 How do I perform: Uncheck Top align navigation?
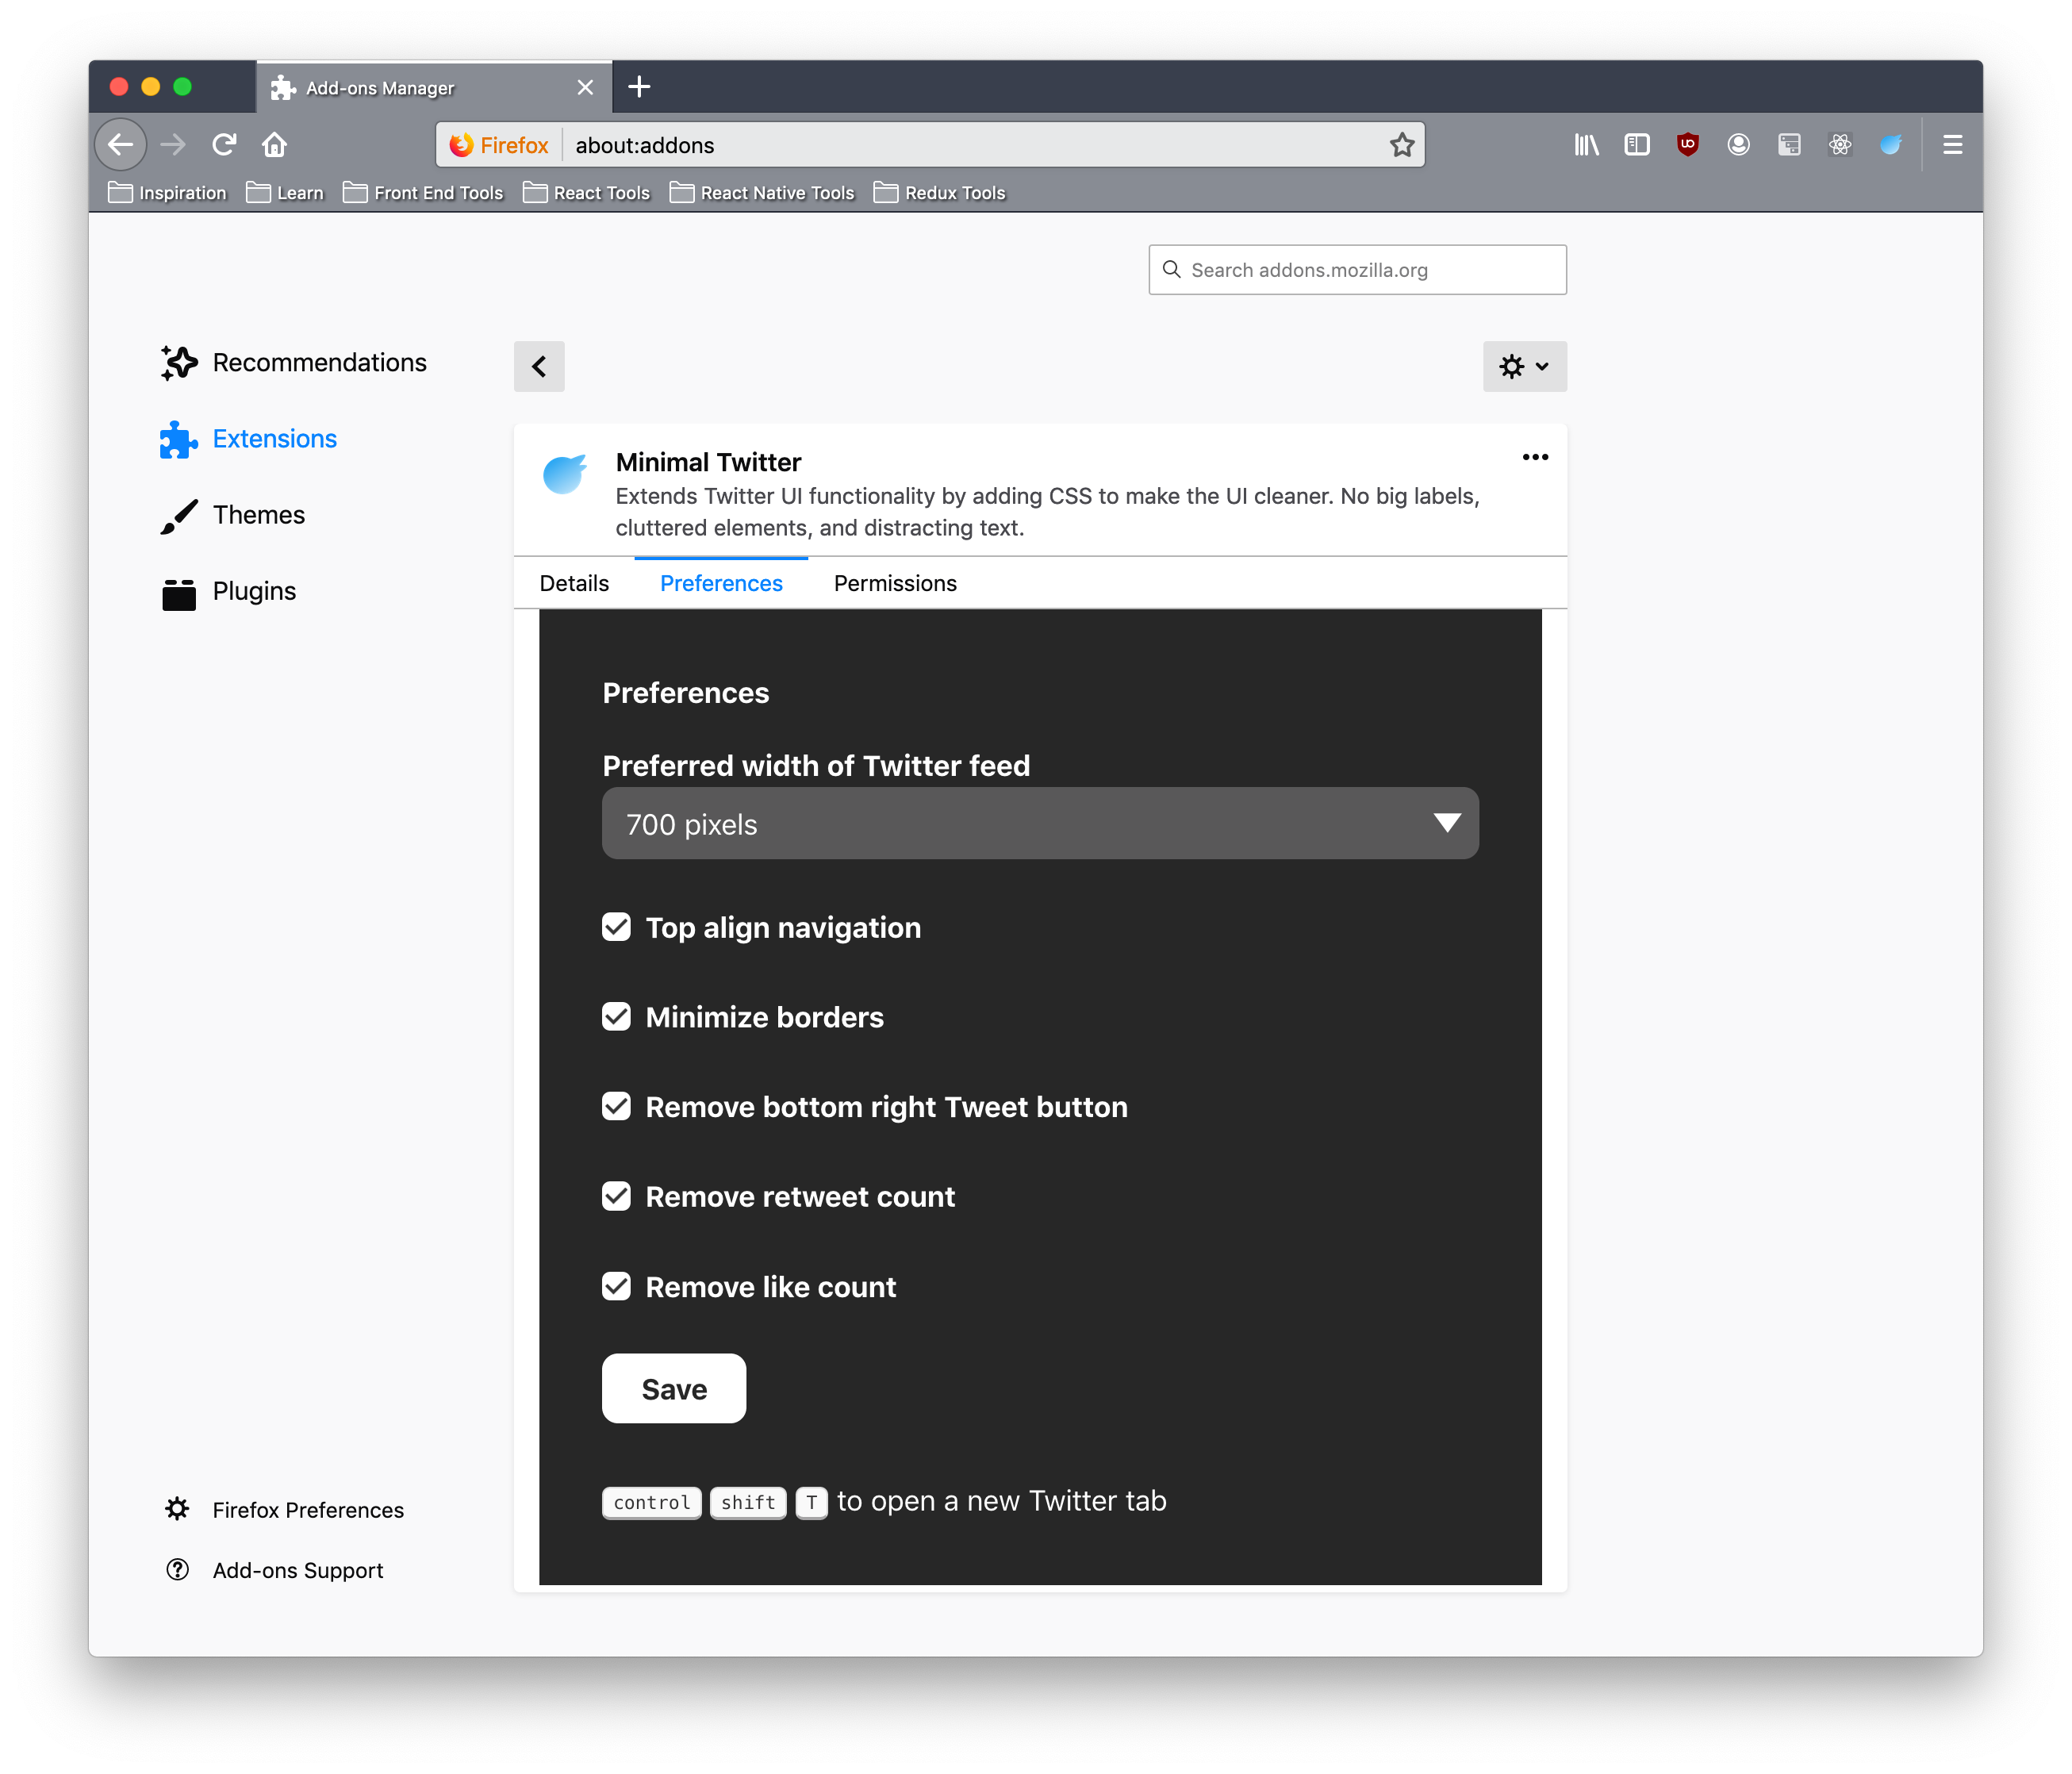tap(617, 927)
